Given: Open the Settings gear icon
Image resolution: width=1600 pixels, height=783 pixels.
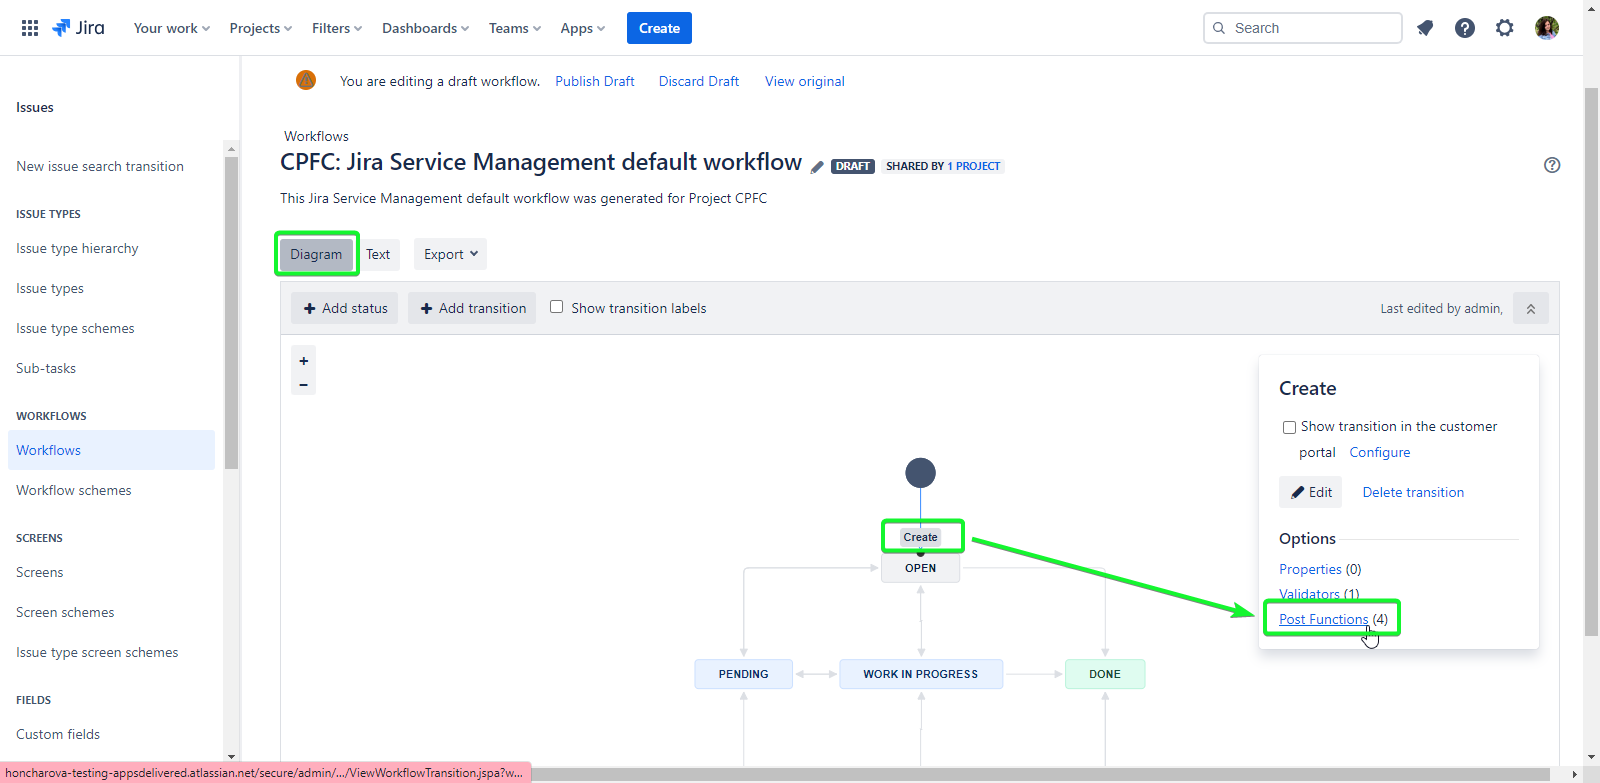Looking at the screenshot, I should pos(1505,28).
